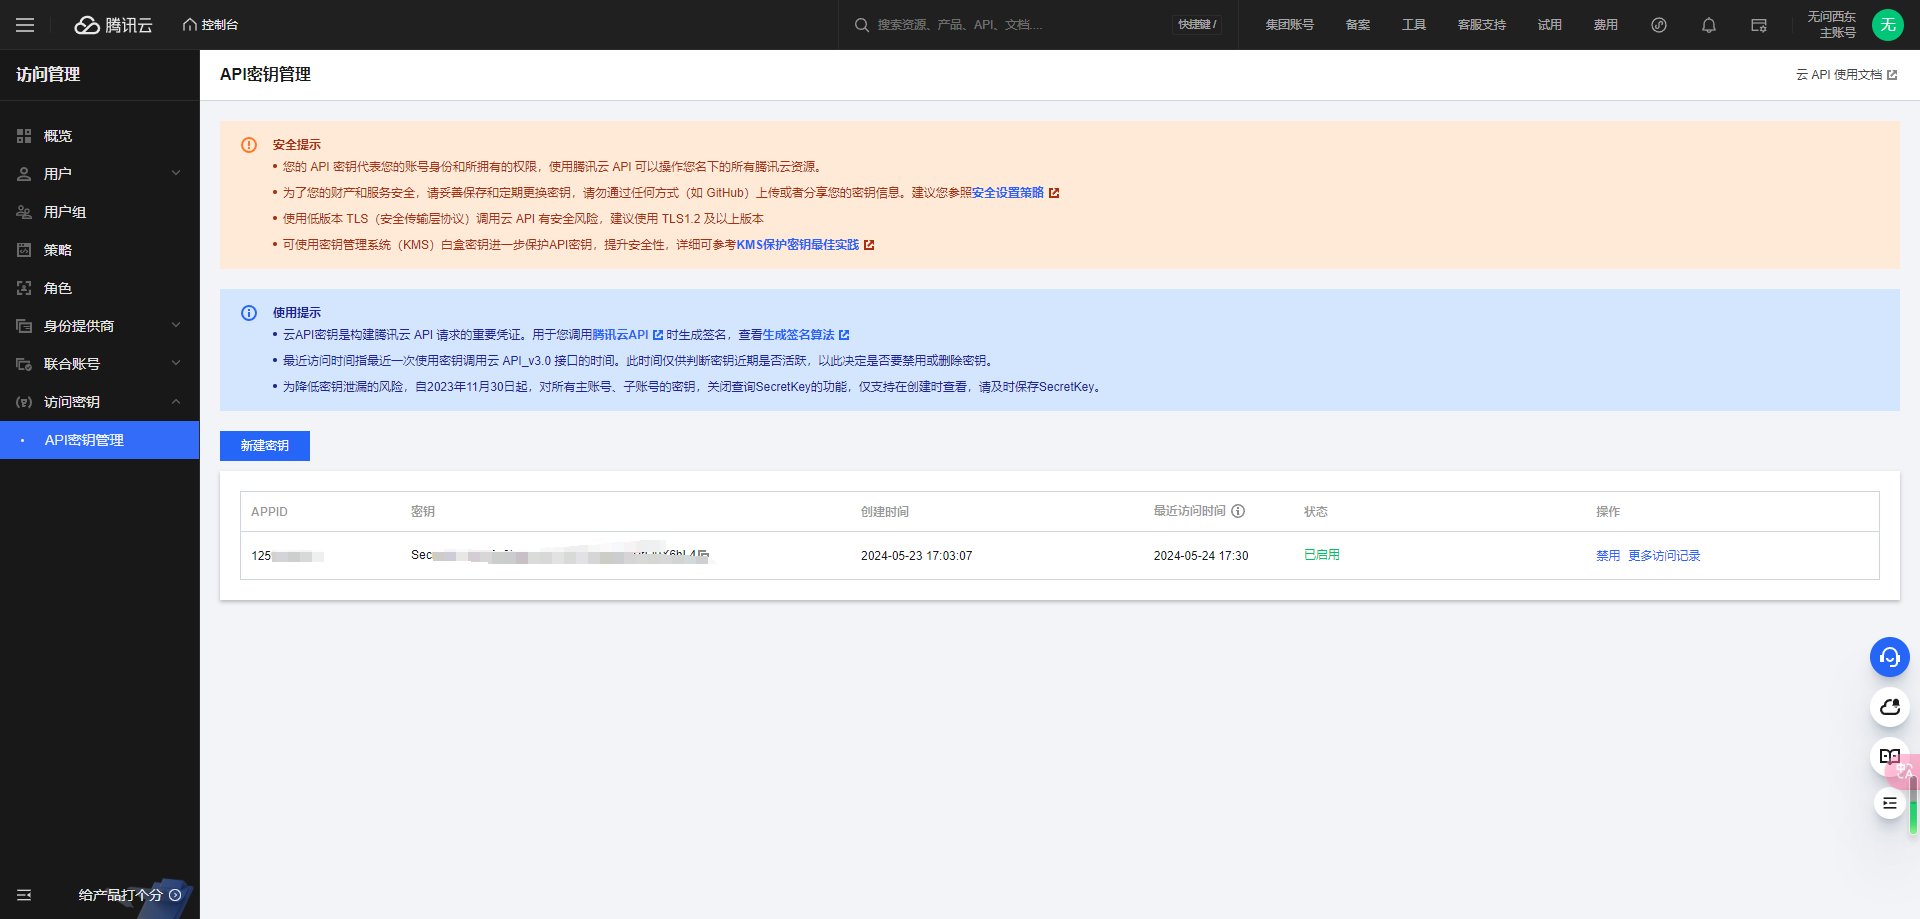Click the top-bar icon beside the bell
This screenshot has width=1920, height=919.
coord(1759,25)
